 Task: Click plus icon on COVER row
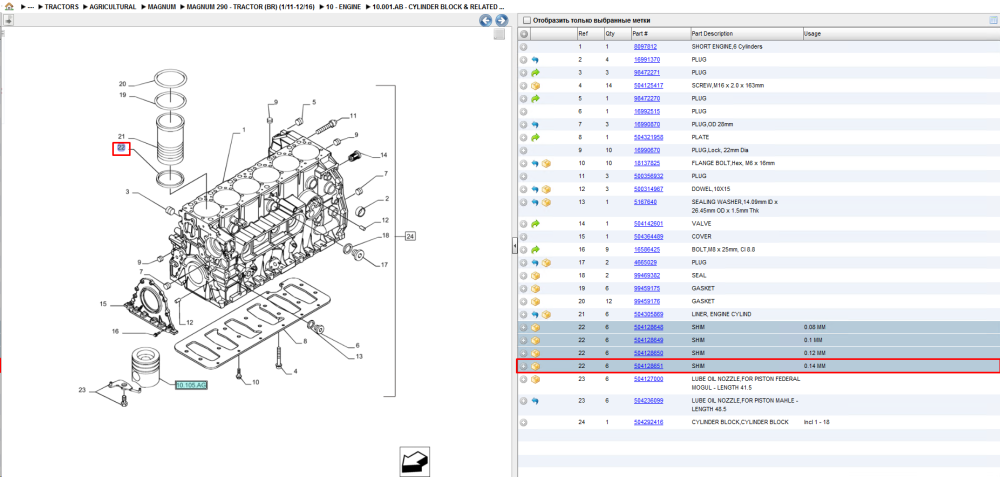524,237
